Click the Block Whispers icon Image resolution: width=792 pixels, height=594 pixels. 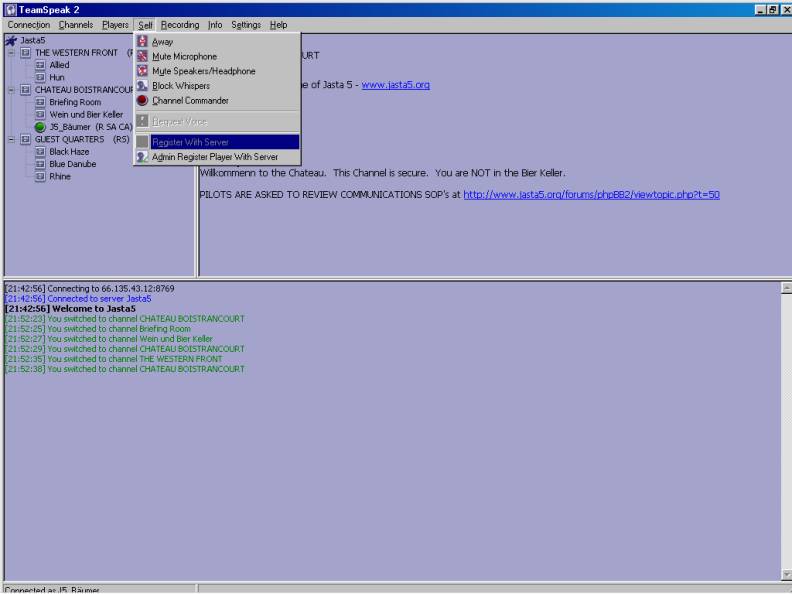(x=143, y=86)
